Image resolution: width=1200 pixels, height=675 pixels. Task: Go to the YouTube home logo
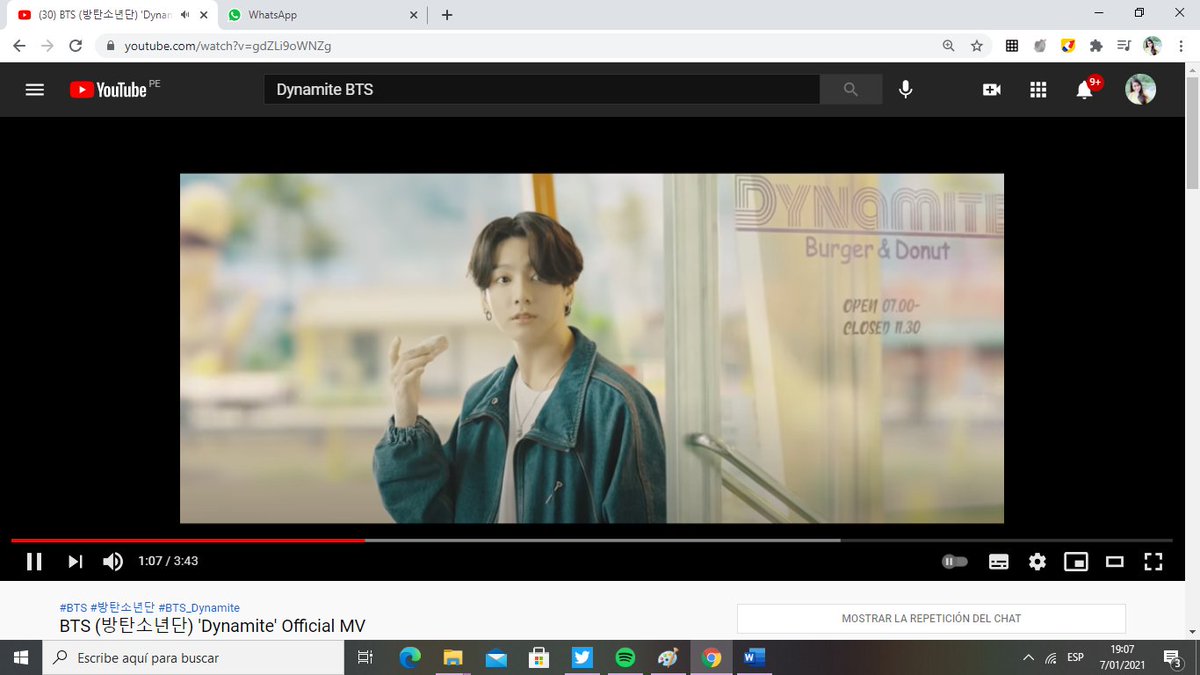pyautogui.click(x=108, y=89)
